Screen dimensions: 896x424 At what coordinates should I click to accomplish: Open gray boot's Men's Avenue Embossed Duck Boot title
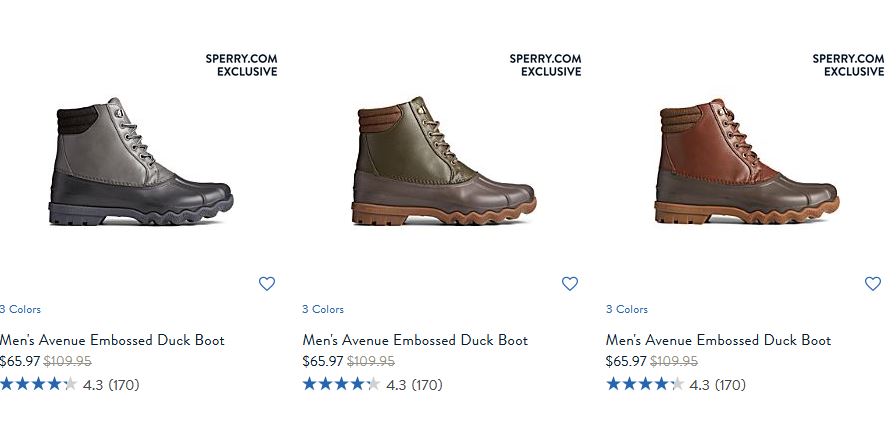coord(112,340)
